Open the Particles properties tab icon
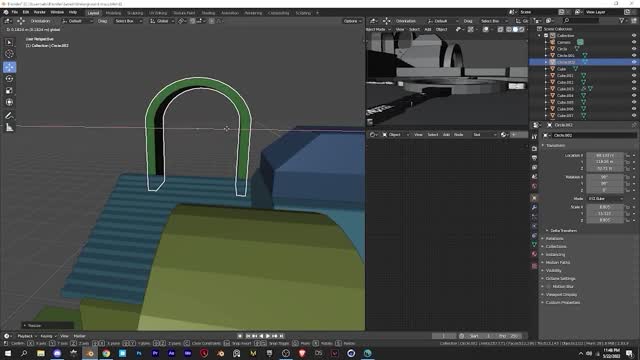640x360 pixels. tap(534, 217)
